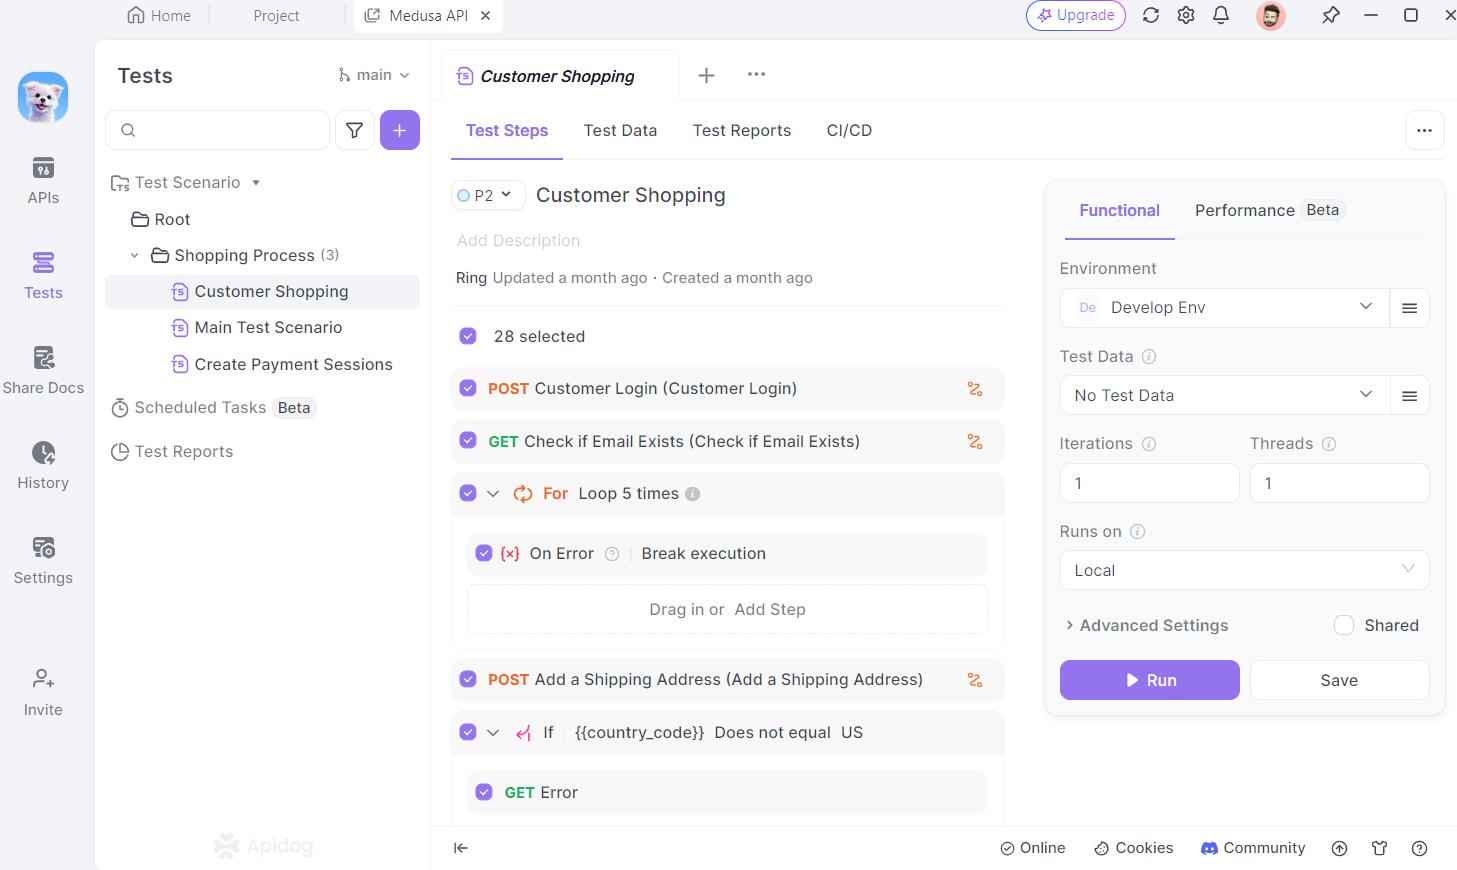The image size is (1457, 870).
Task: Pin the window with pin icon
Action: point(1331,16)
